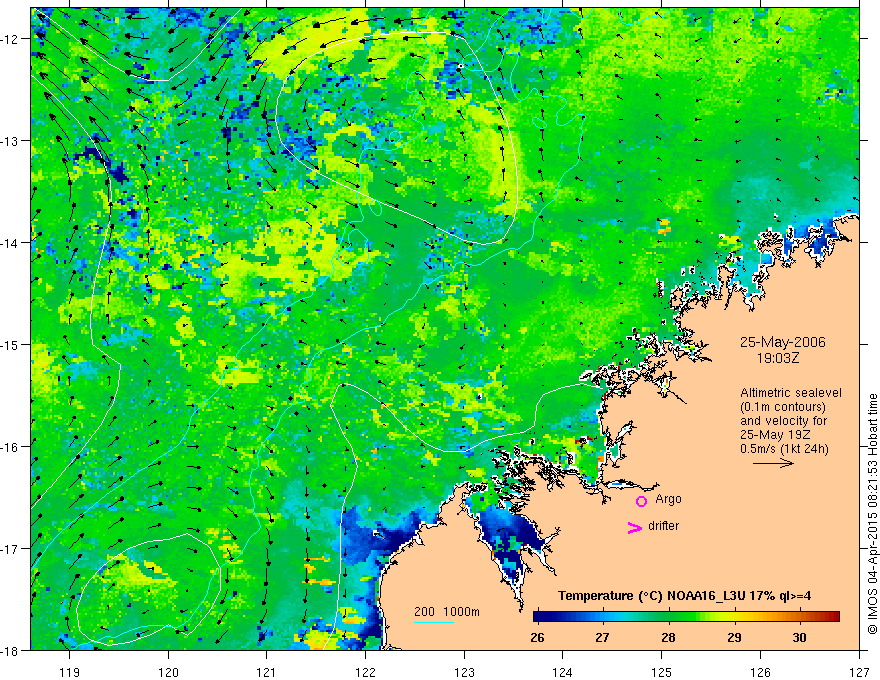Click the longitude axis label '124'
The height and width of the screenshot is (680, 880).
coord(562,672)
